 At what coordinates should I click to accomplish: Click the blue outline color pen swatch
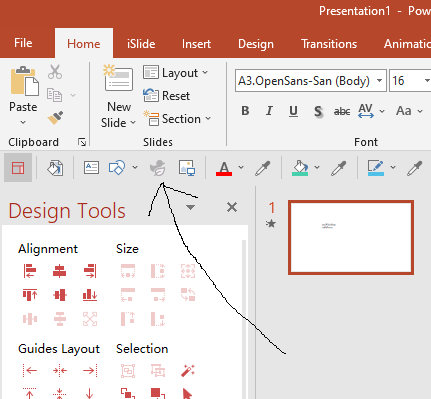(x=376, y=168)
